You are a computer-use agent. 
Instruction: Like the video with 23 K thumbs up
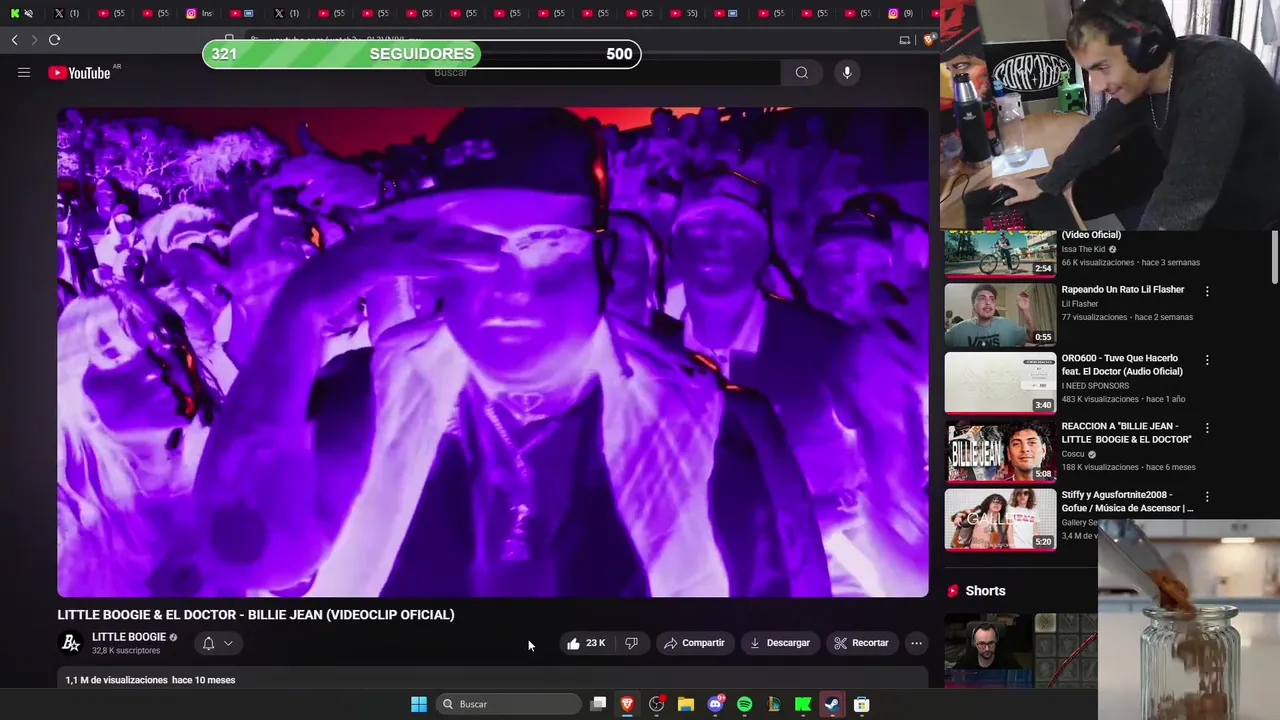coord(586,643)
